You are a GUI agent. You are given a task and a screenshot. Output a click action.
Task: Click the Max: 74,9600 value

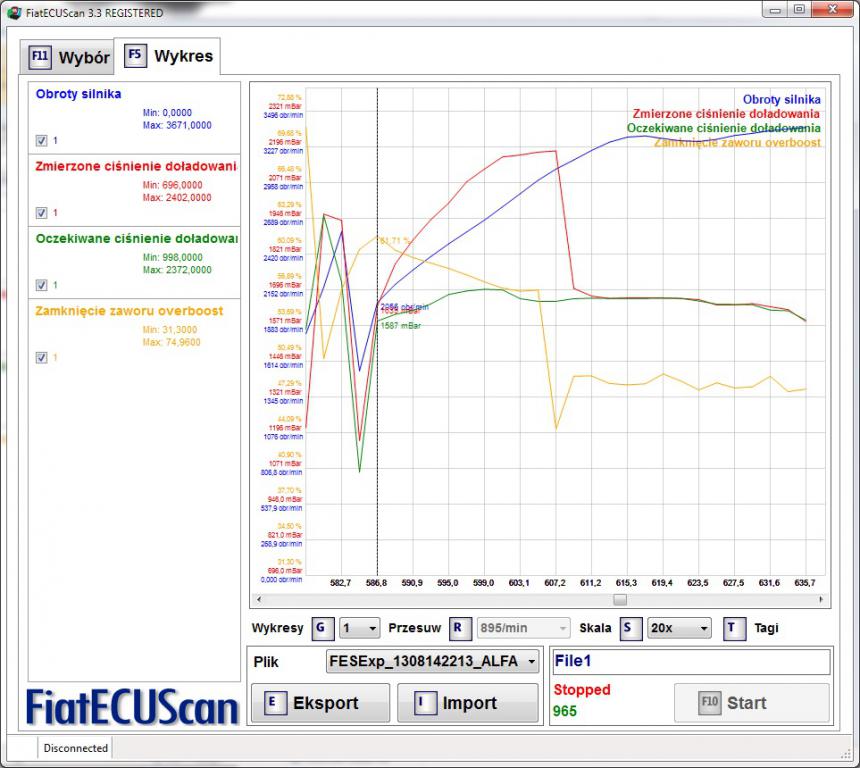pos(172,342)
